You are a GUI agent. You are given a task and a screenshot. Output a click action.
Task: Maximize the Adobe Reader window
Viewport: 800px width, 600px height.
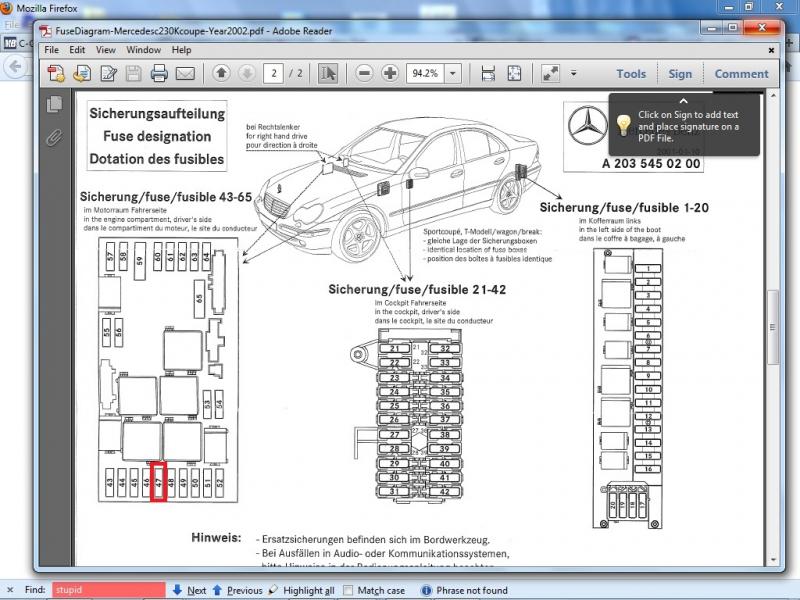[x=733, y=28]
